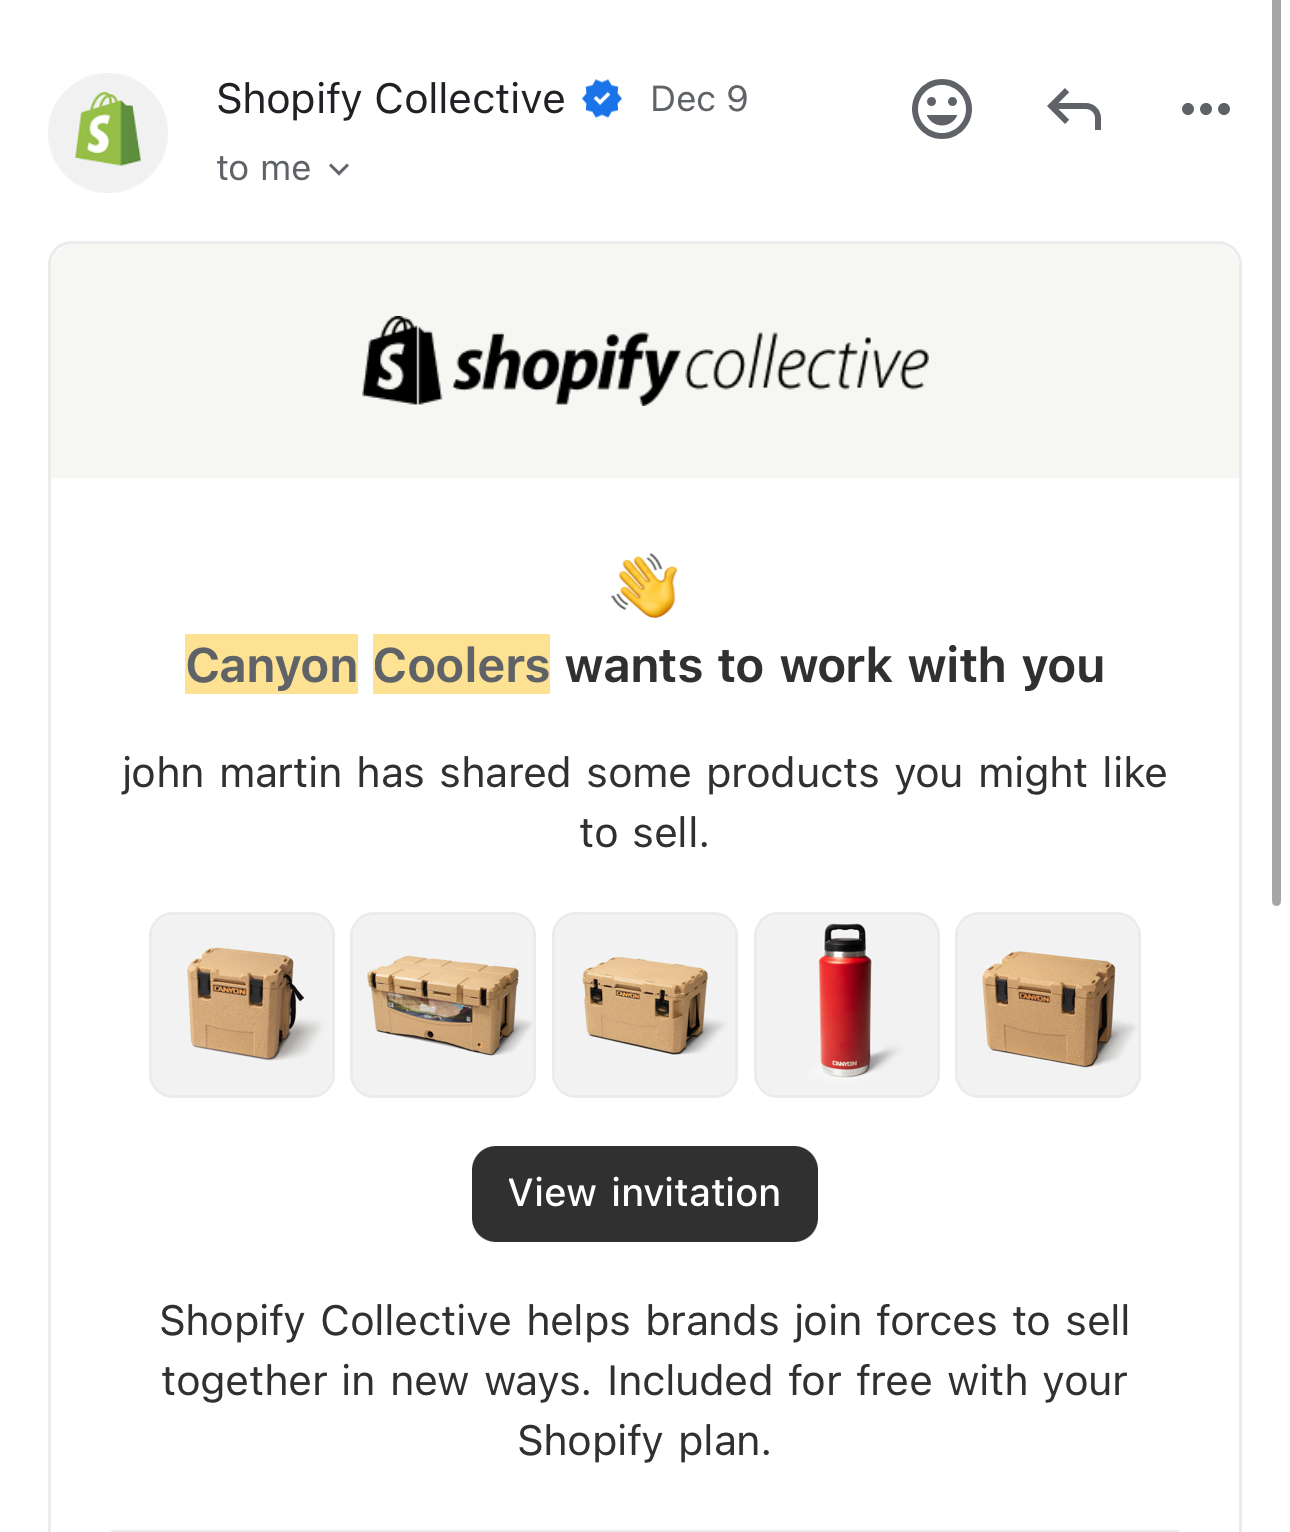Click the Shopify Collective banner logo
The image size is (1290, 1532).
click(645, 362)
